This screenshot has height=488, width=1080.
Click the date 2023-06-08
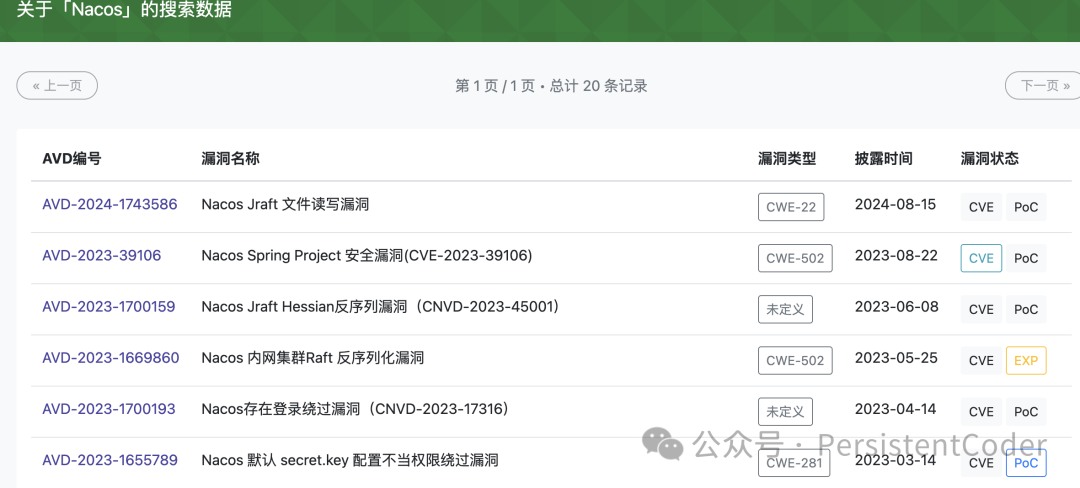click(896, 306)
